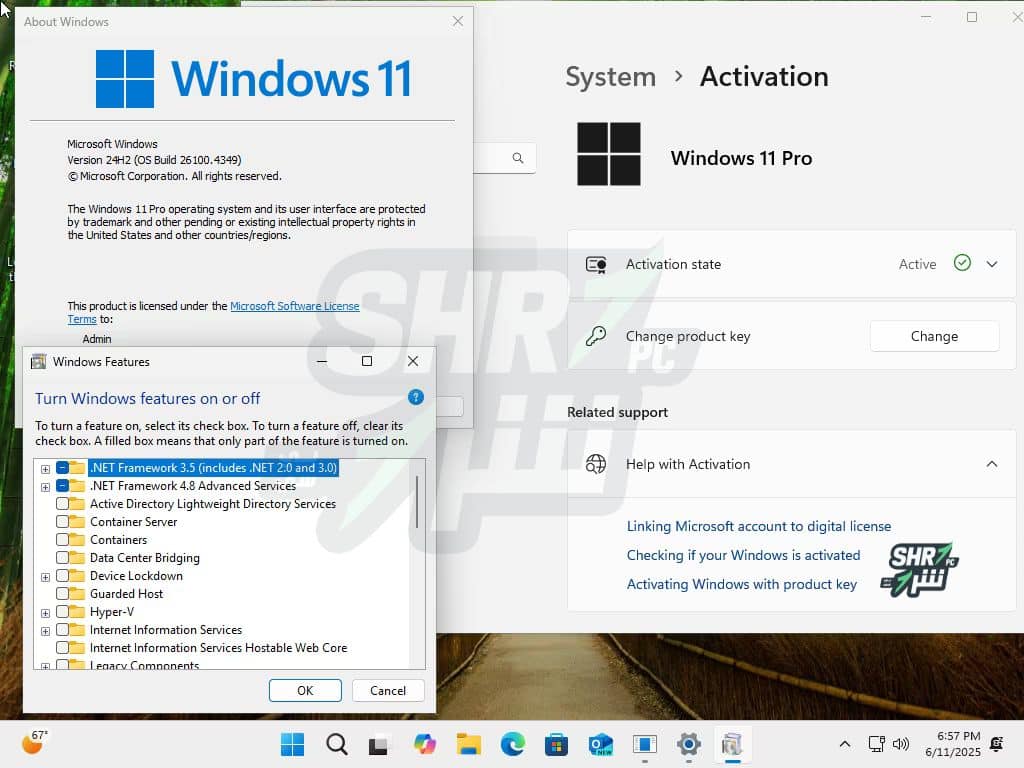
Task: Launch Copilot from the taskbar
Action: pyautogui.click(x=424, y=744)
